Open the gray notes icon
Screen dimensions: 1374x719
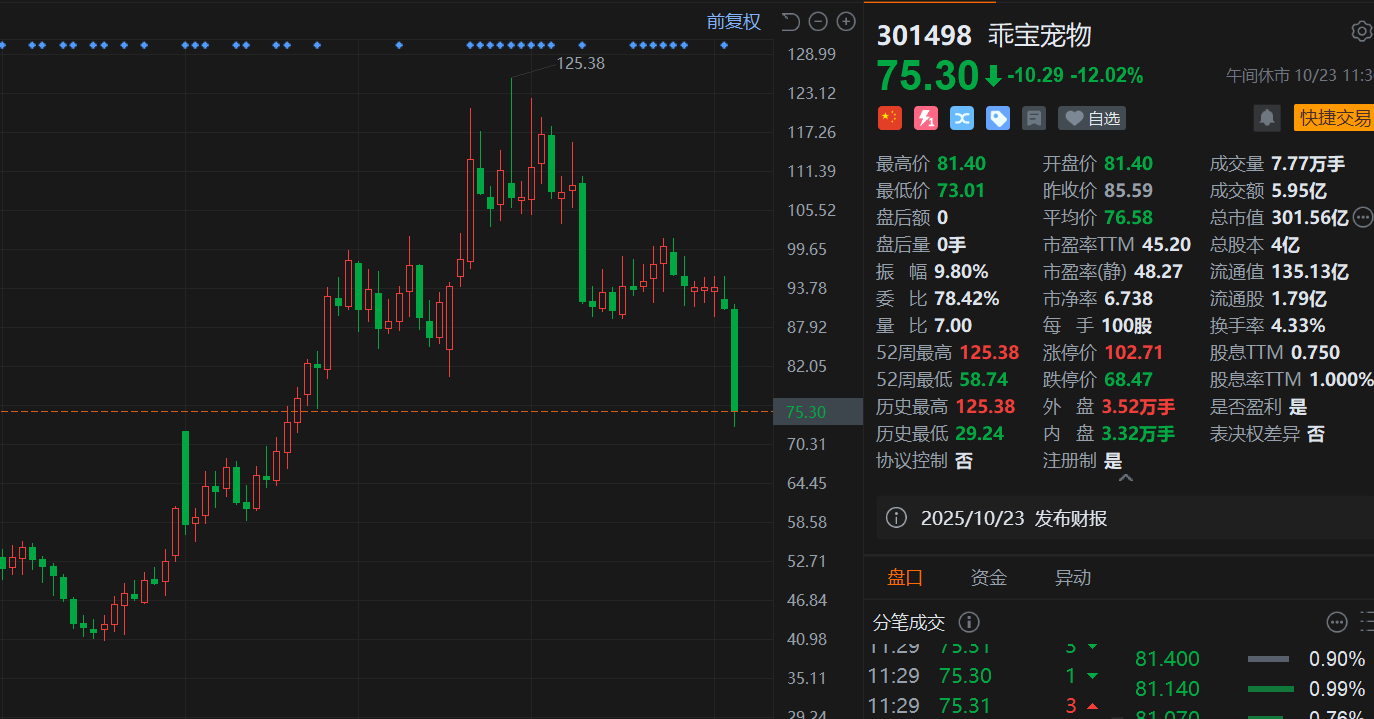tap(1033, 118)
